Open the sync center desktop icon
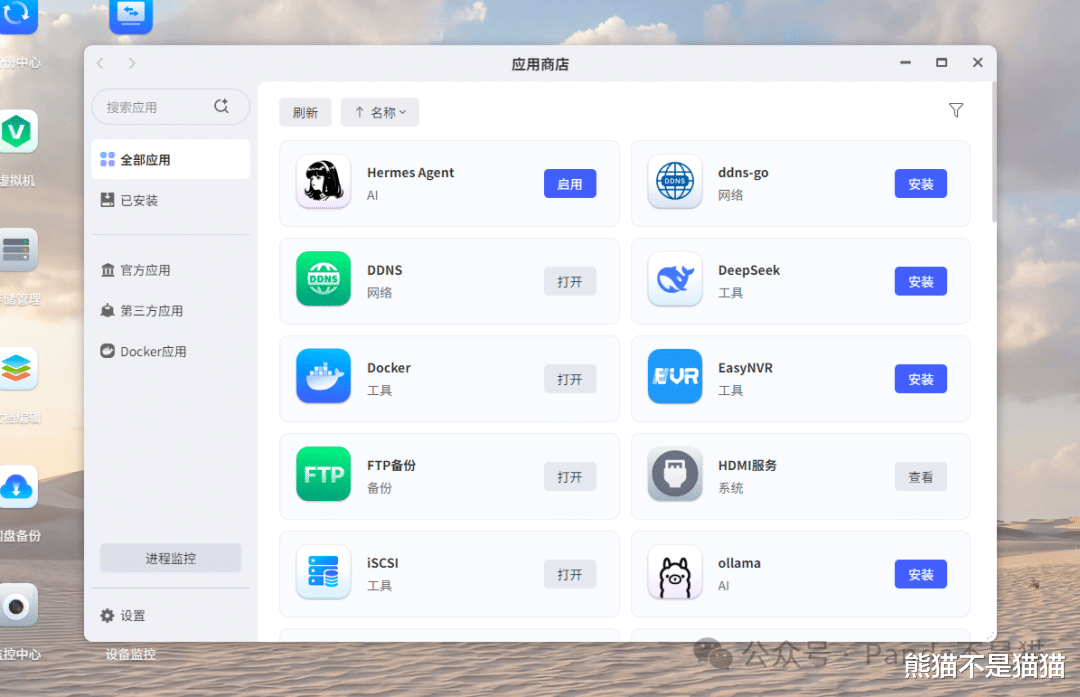Viewport: 1080px width, 697px height. coord(17,17)
